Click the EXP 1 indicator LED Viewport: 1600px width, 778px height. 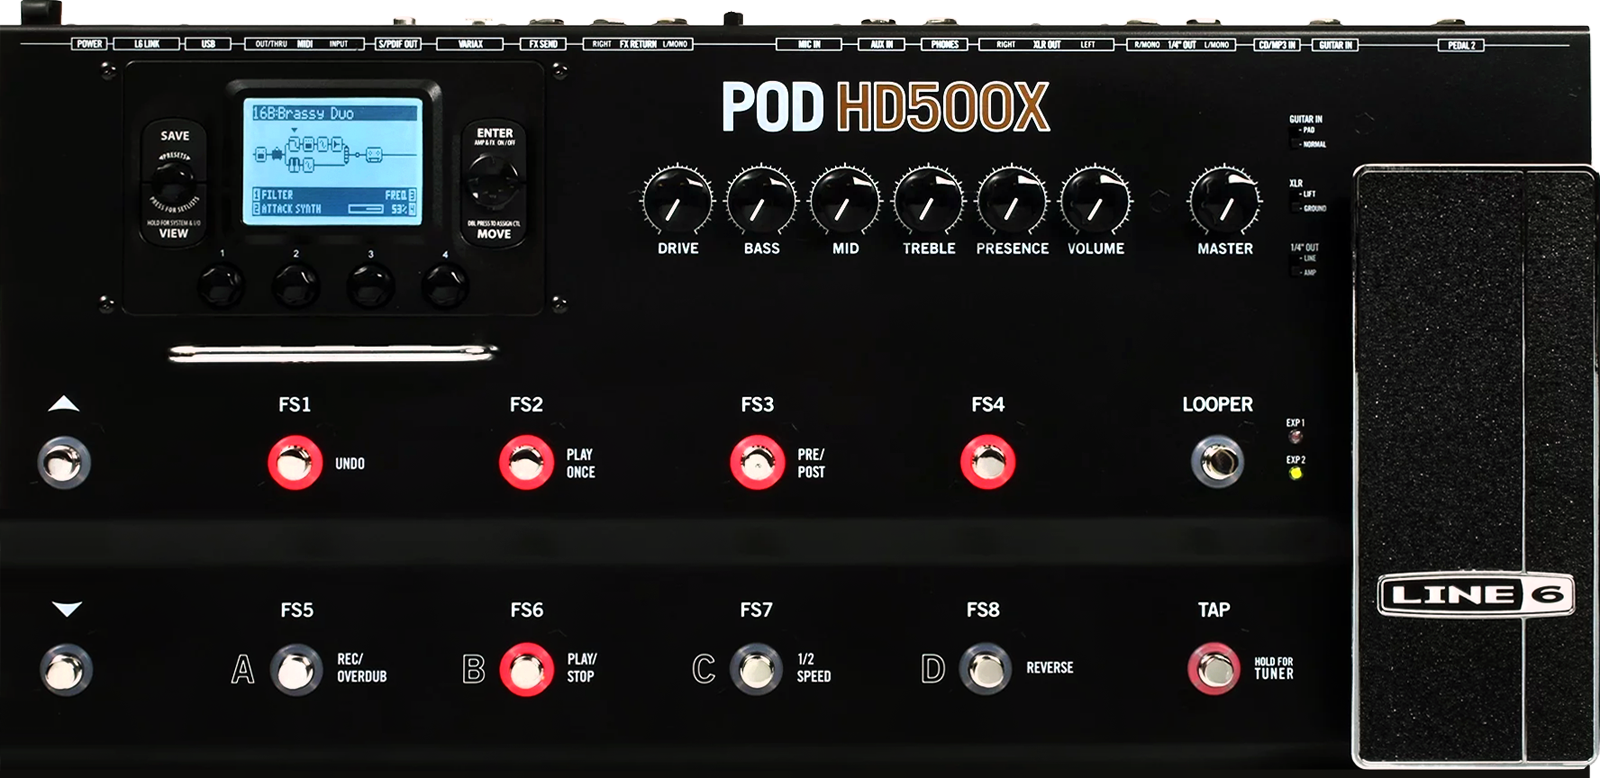point(1295,436)
